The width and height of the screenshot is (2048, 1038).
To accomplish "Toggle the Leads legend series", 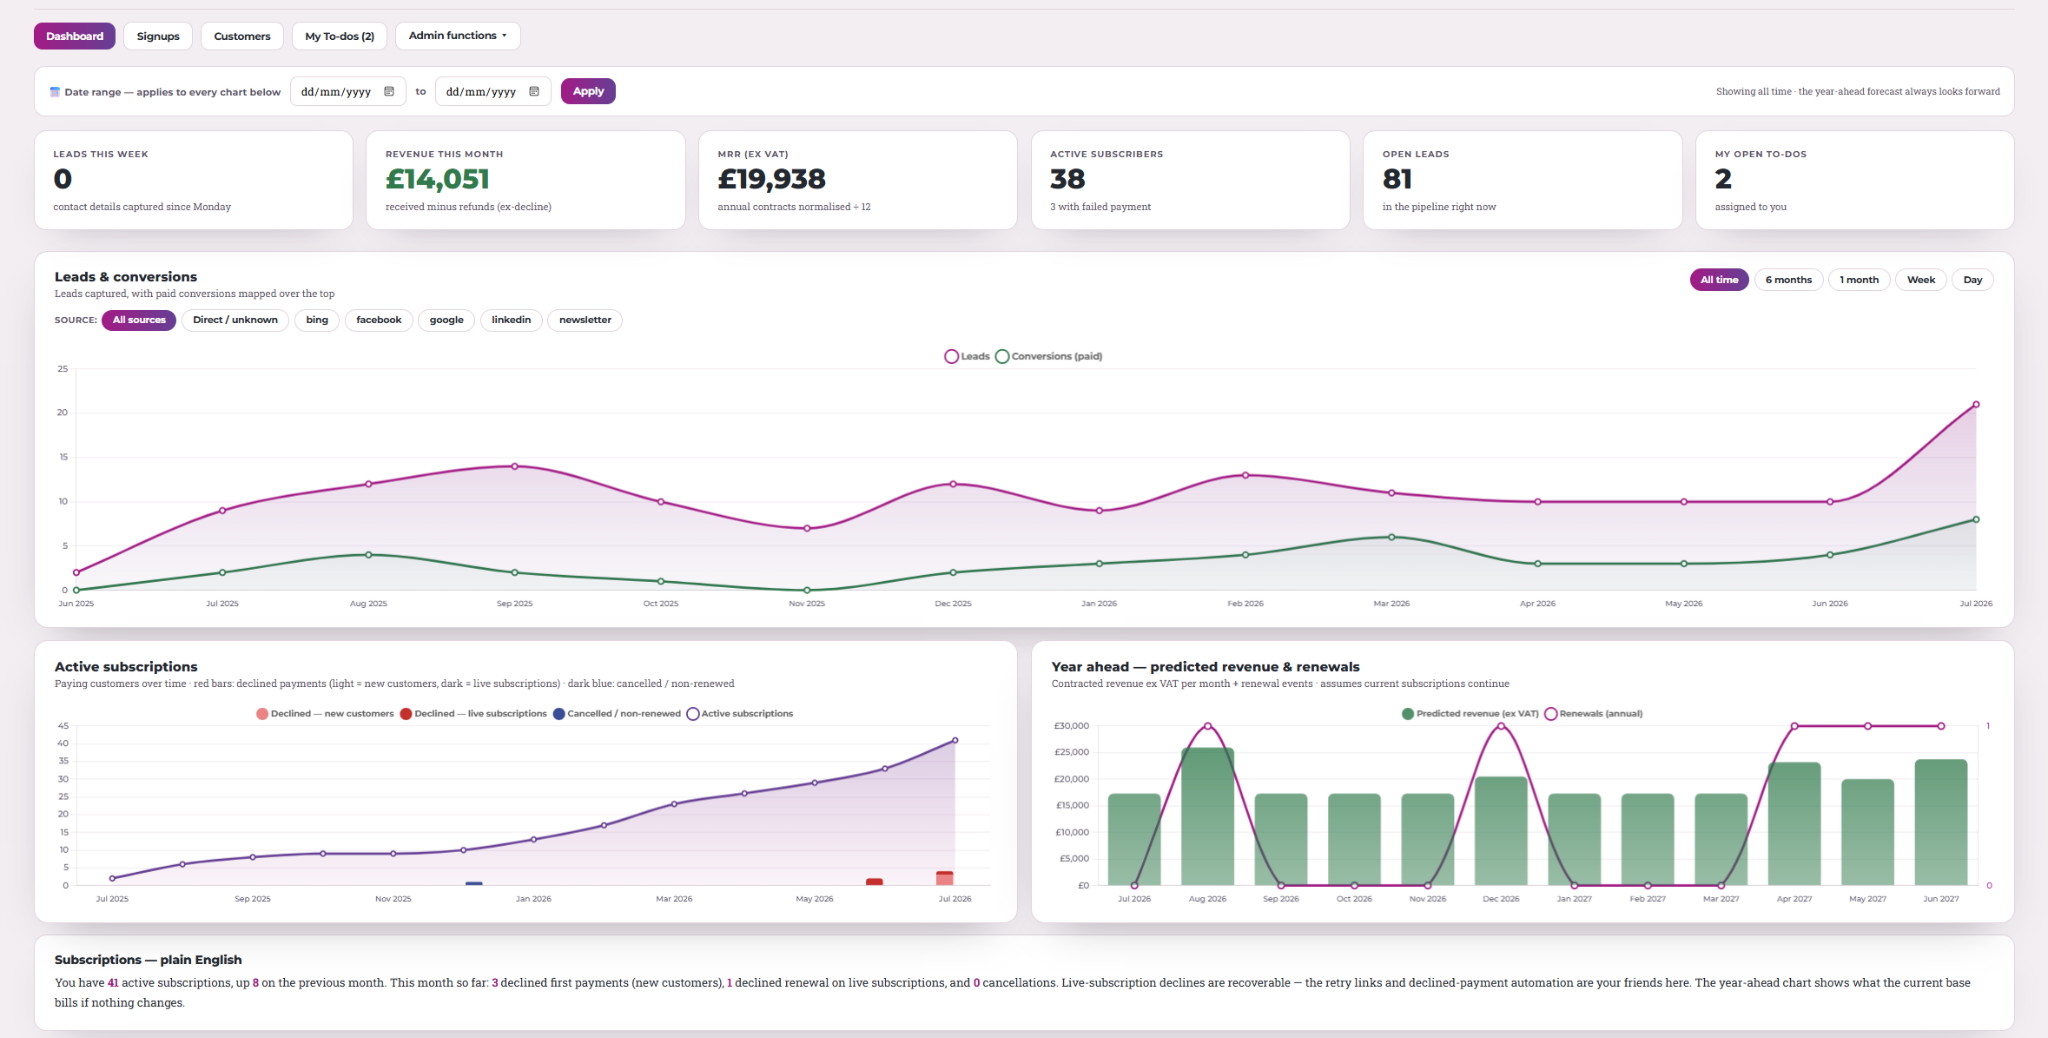I will [967, 356].
